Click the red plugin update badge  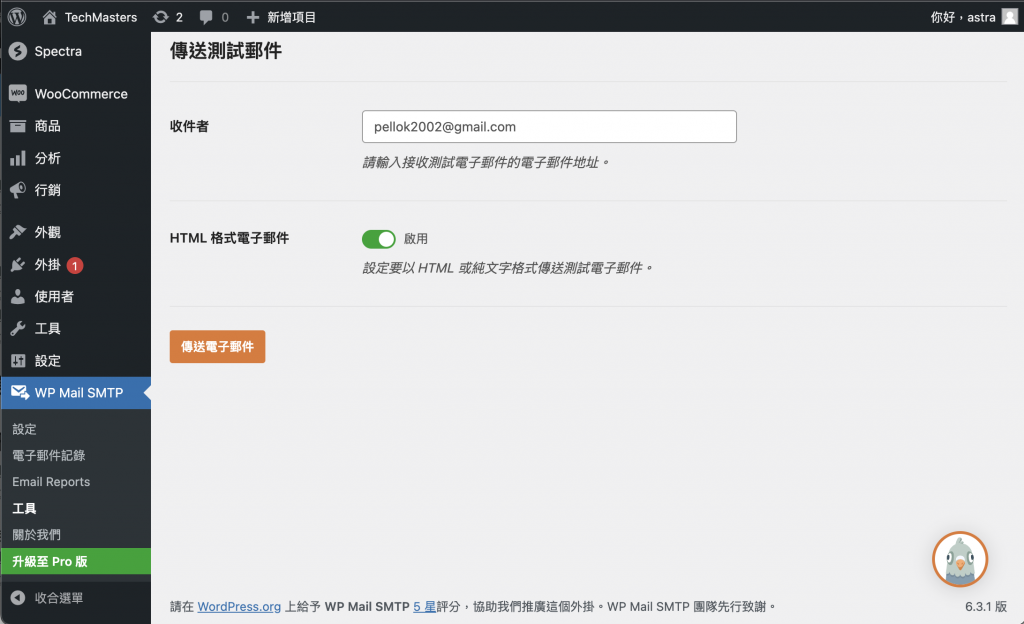point(75,265)
